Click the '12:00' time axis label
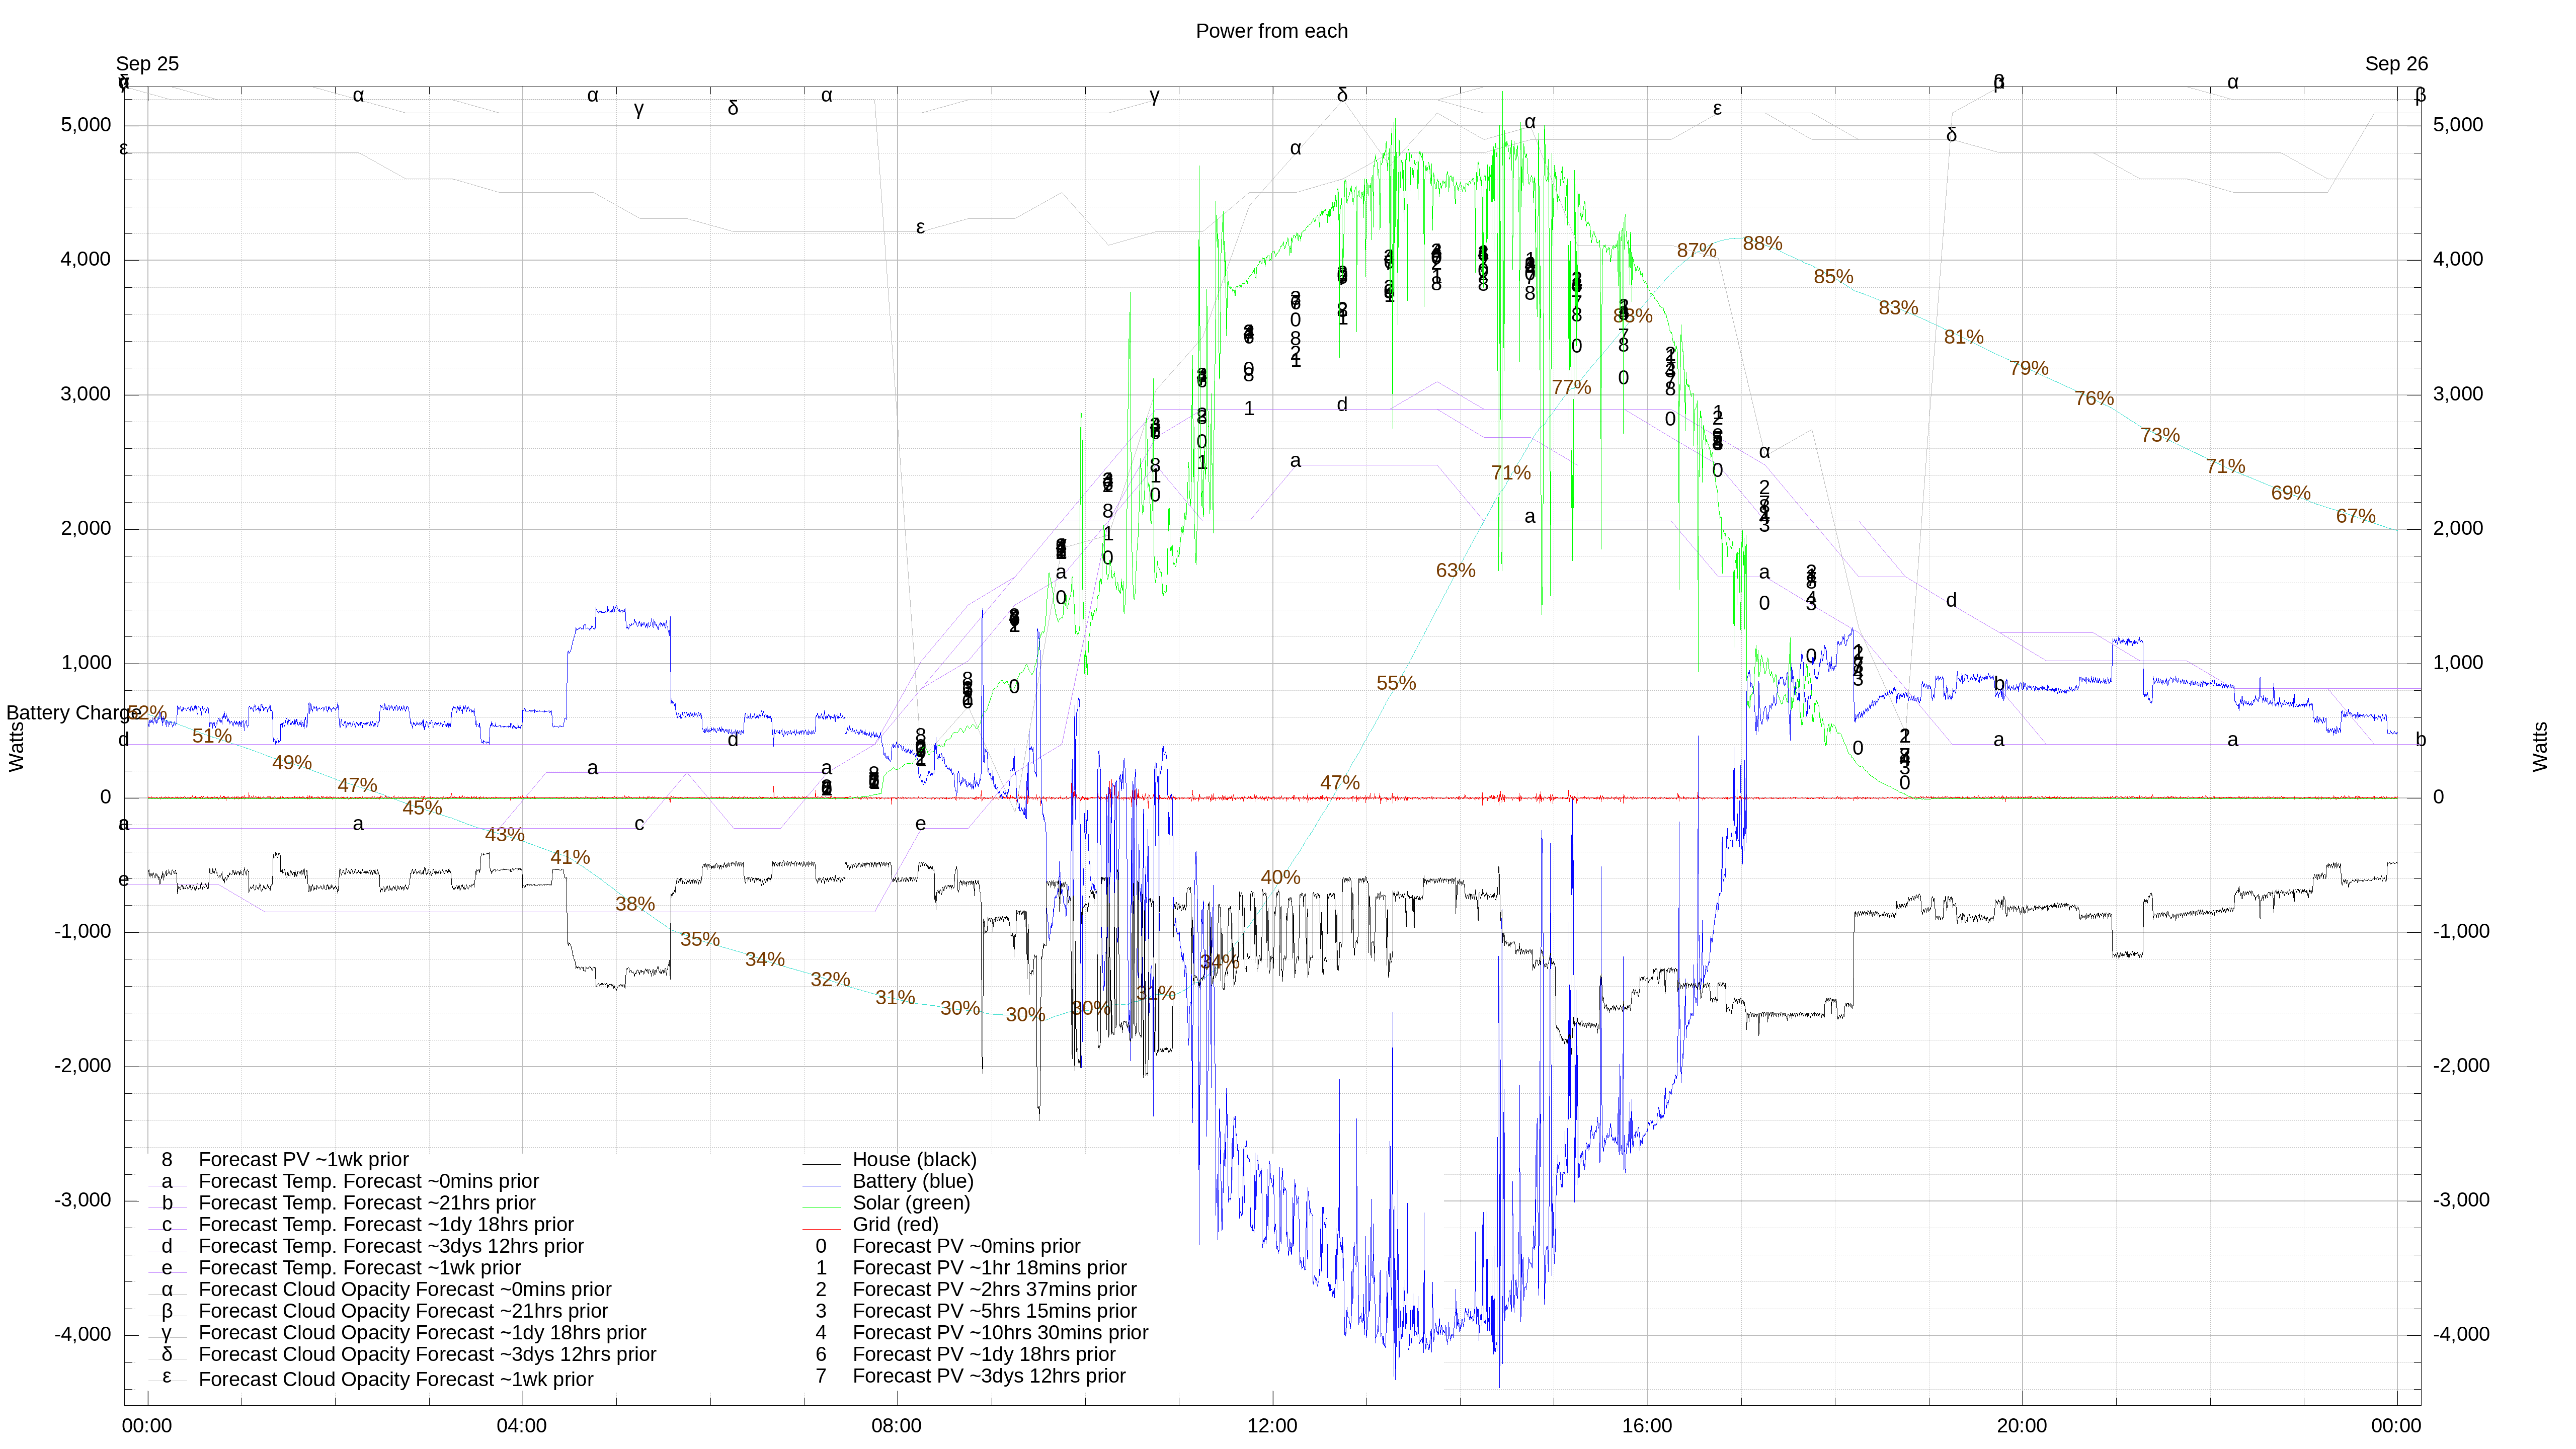The height and width of the screenshot is (1449, 2576). coord(1272,1426)
